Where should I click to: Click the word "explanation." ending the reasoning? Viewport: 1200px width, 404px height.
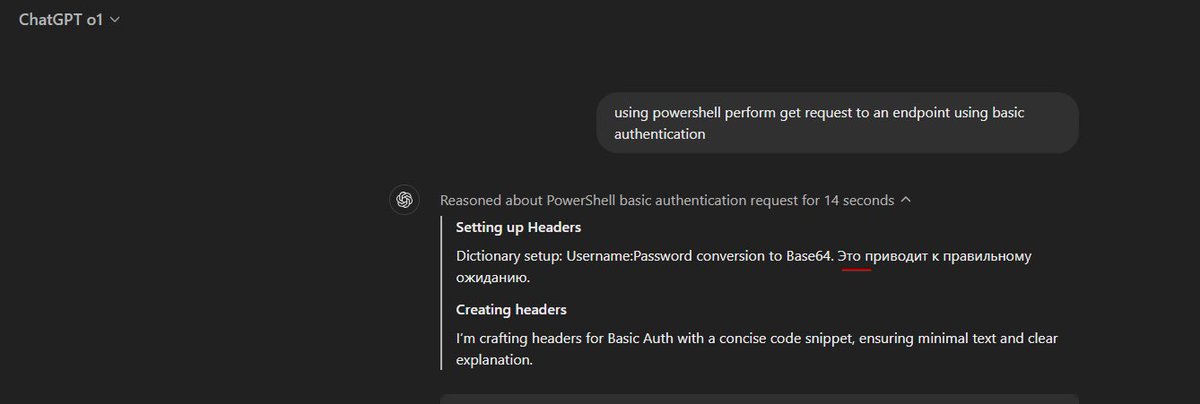pos(494,359)
